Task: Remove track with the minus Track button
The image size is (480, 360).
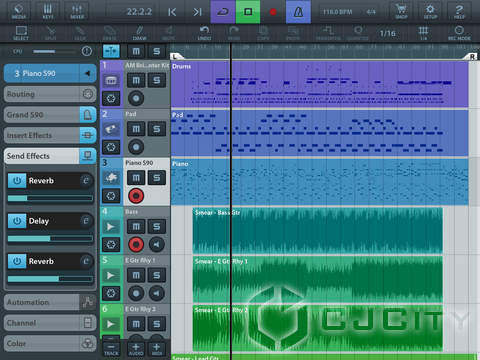Action: click(111, 349)
